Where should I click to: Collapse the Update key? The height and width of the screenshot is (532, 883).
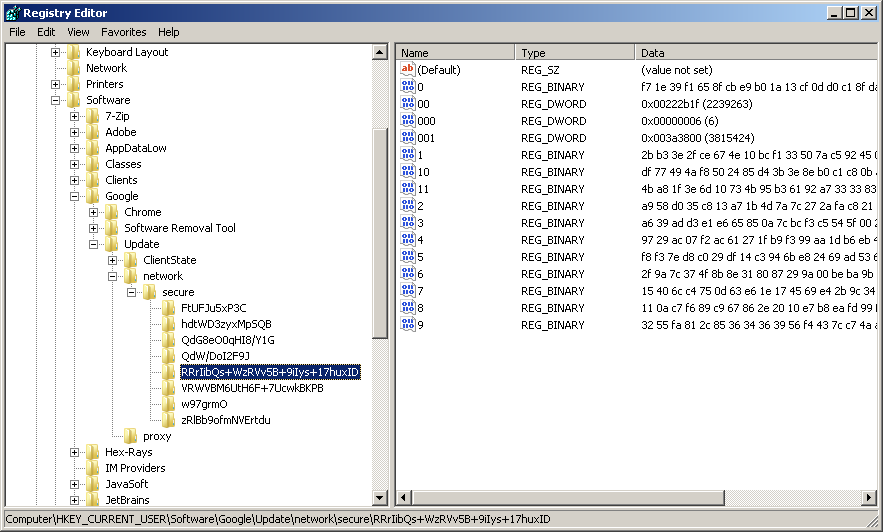(93, 244)
